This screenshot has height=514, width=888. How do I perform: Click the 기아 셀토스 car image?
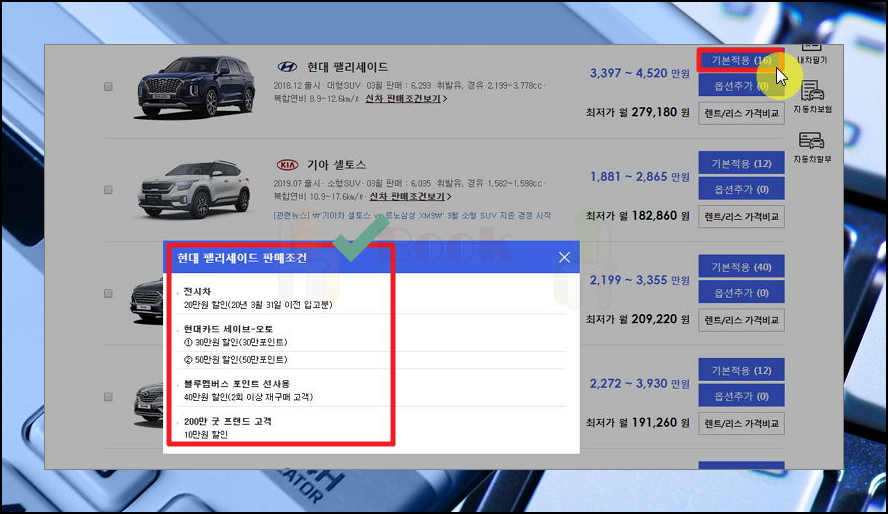click(194, 189)
